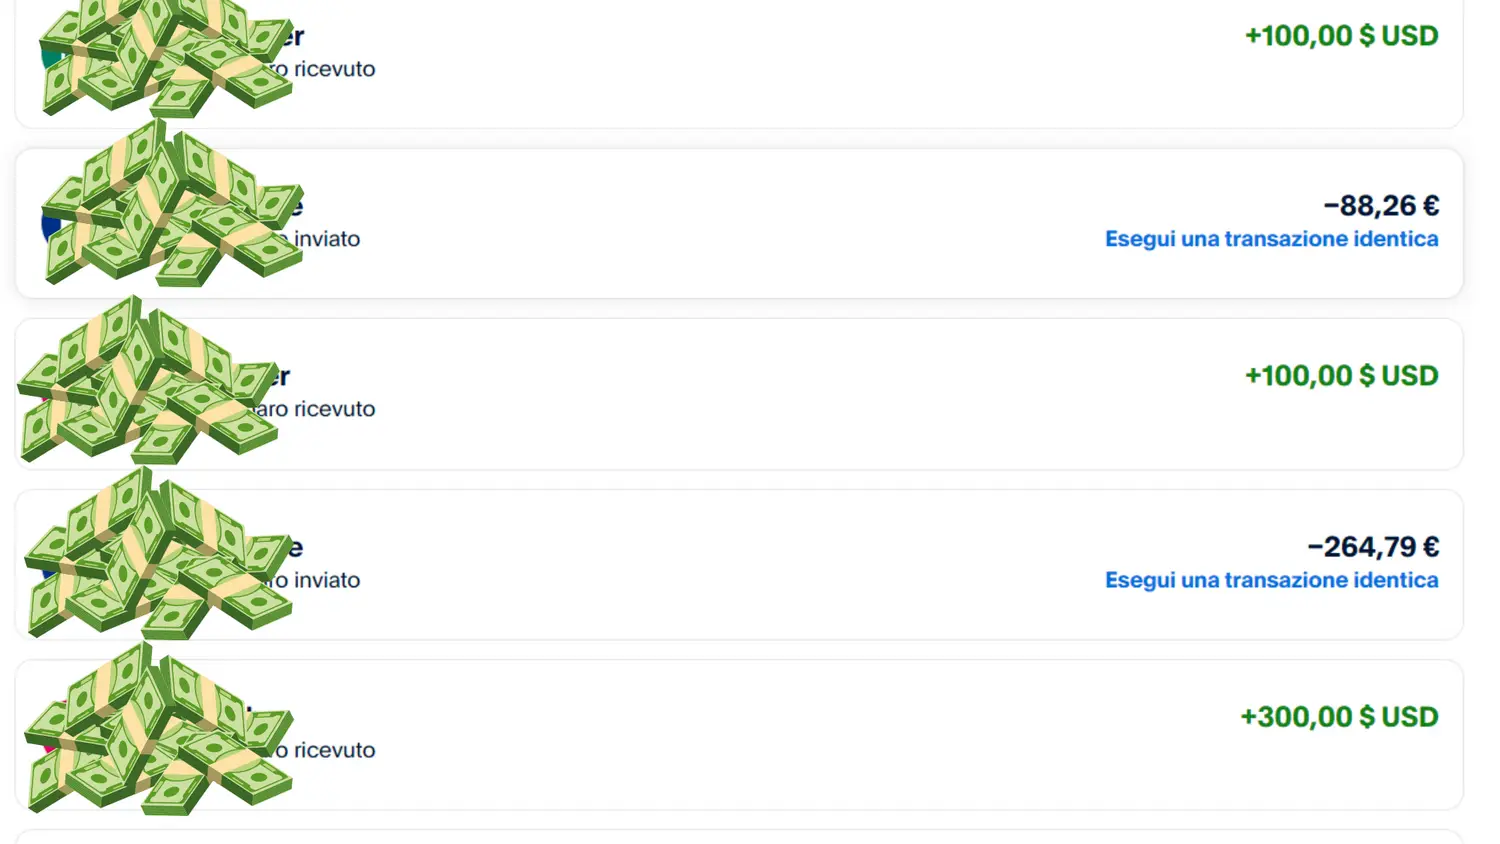Click the topmost +100,00 $ USD amount
This screenshot has height=844, width=1500.
coord(1341,36)
